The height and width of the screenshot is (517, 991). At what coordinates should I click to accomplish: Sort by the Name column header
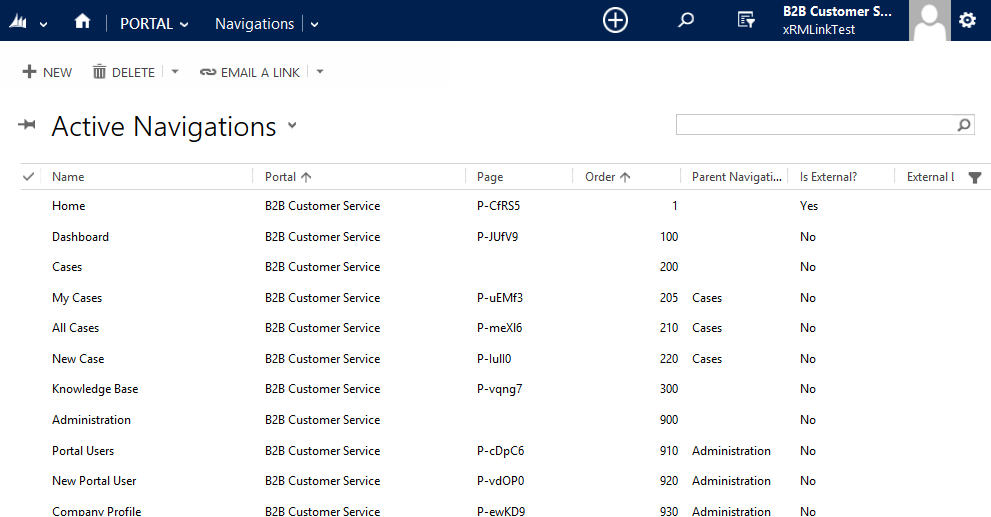coord(68,177)
